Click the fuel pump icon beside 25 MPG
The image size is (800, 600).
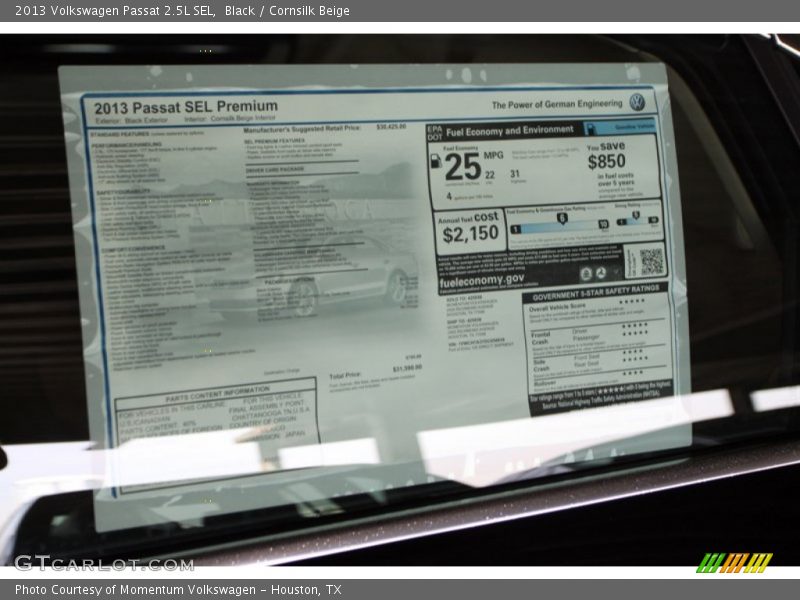coord(436,160)
